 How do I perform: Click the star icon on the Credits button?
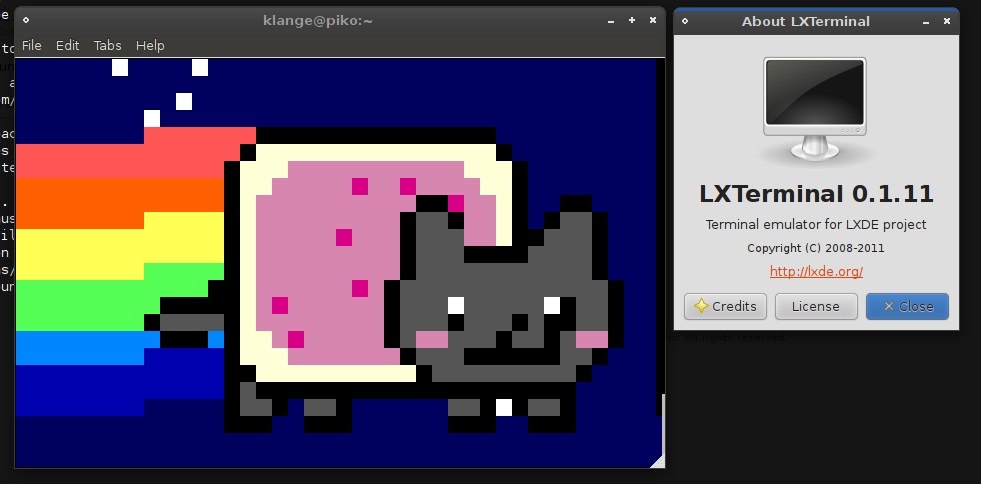700,306
